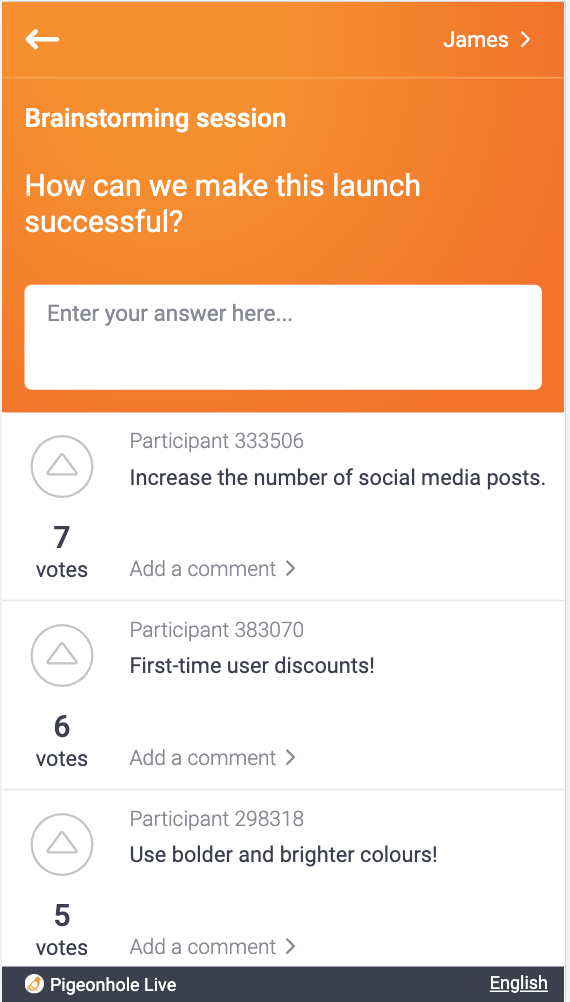
Task: Upvote the social media posts answer
Action: [x=62, y=466]
